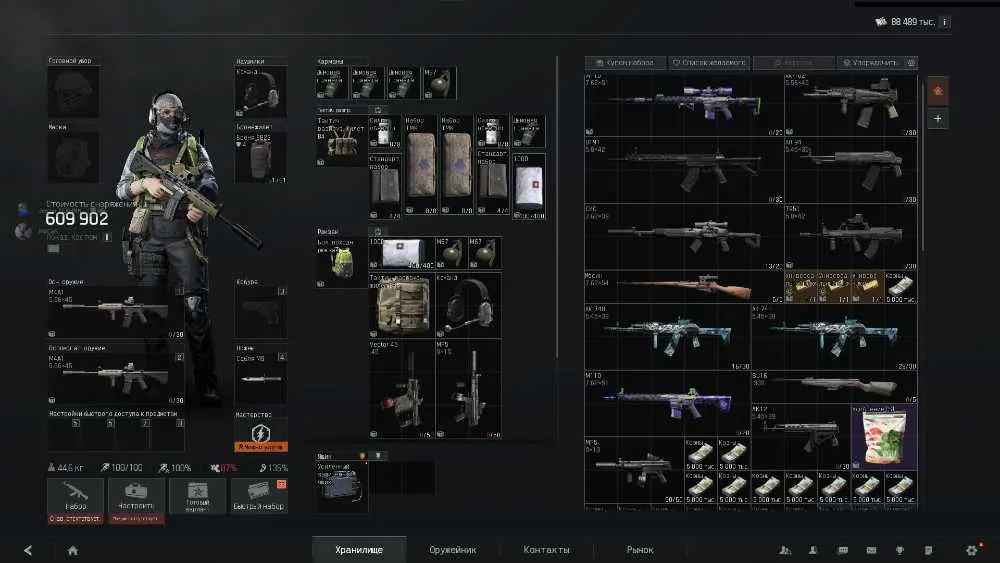Click the Упорядочить sort button
This screenshot has height=563, width=1000.
(x=871, y=62)
